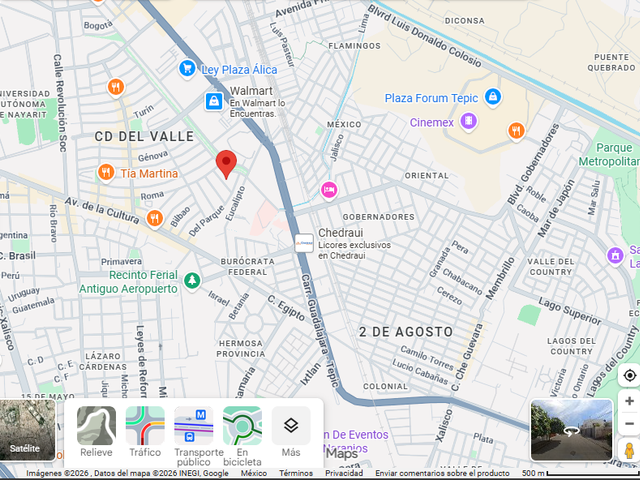Switch to Satélite map view

tap(27, 430)
